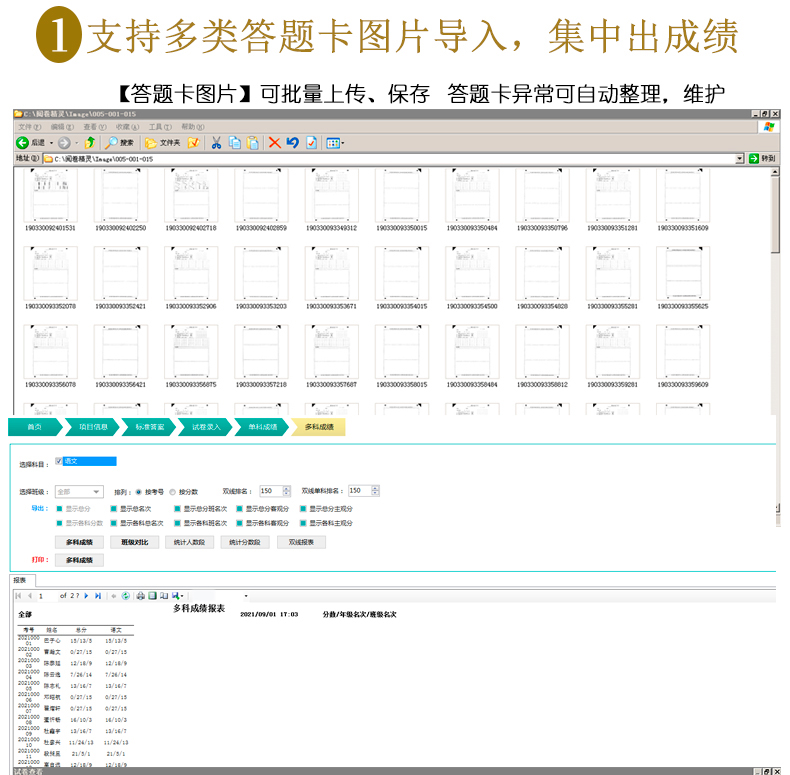790x775 pixels.
Task: Click the print icon in report toolbar
Action: 141,596
